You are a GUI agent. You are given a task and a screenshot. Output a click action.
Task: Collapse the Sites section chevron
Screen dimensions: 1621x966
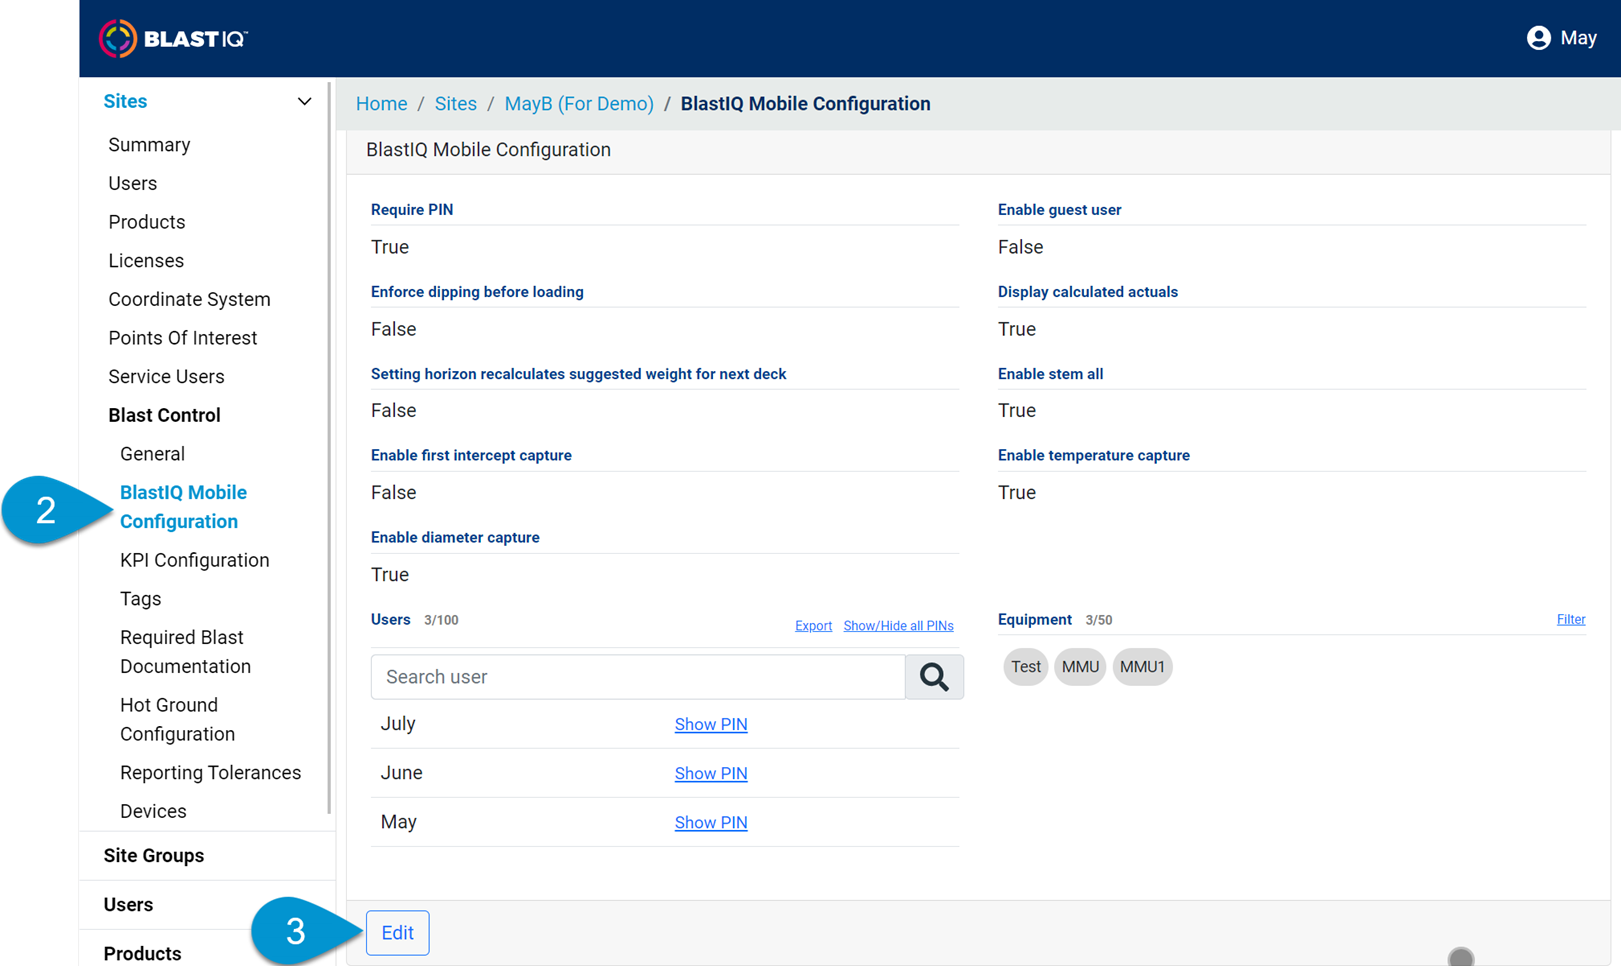(304, 102)
